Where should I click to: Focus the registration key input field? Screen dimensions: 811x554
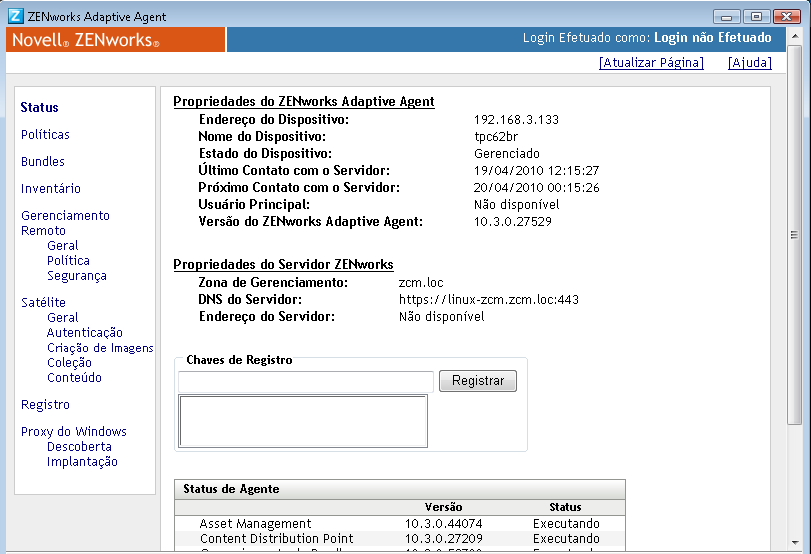click(x=306, y=382)
